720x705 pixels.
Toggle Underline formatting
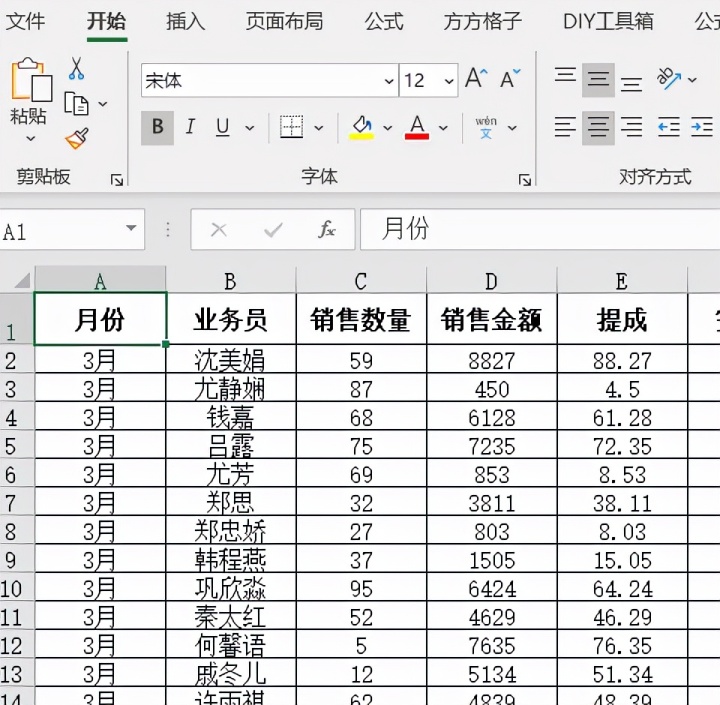coord(223,127)
